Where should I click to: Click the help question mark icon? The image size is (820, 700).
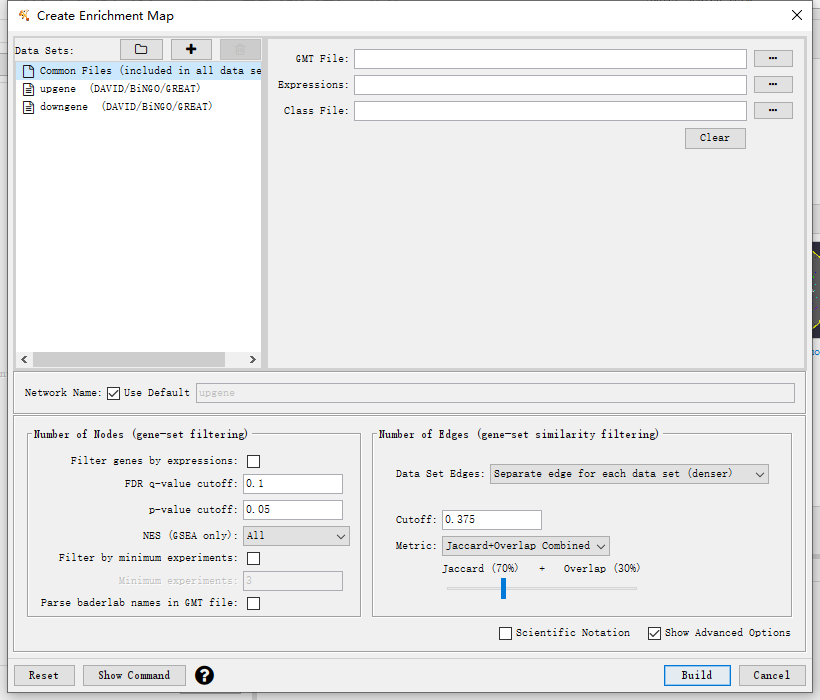tap(204, 675)
